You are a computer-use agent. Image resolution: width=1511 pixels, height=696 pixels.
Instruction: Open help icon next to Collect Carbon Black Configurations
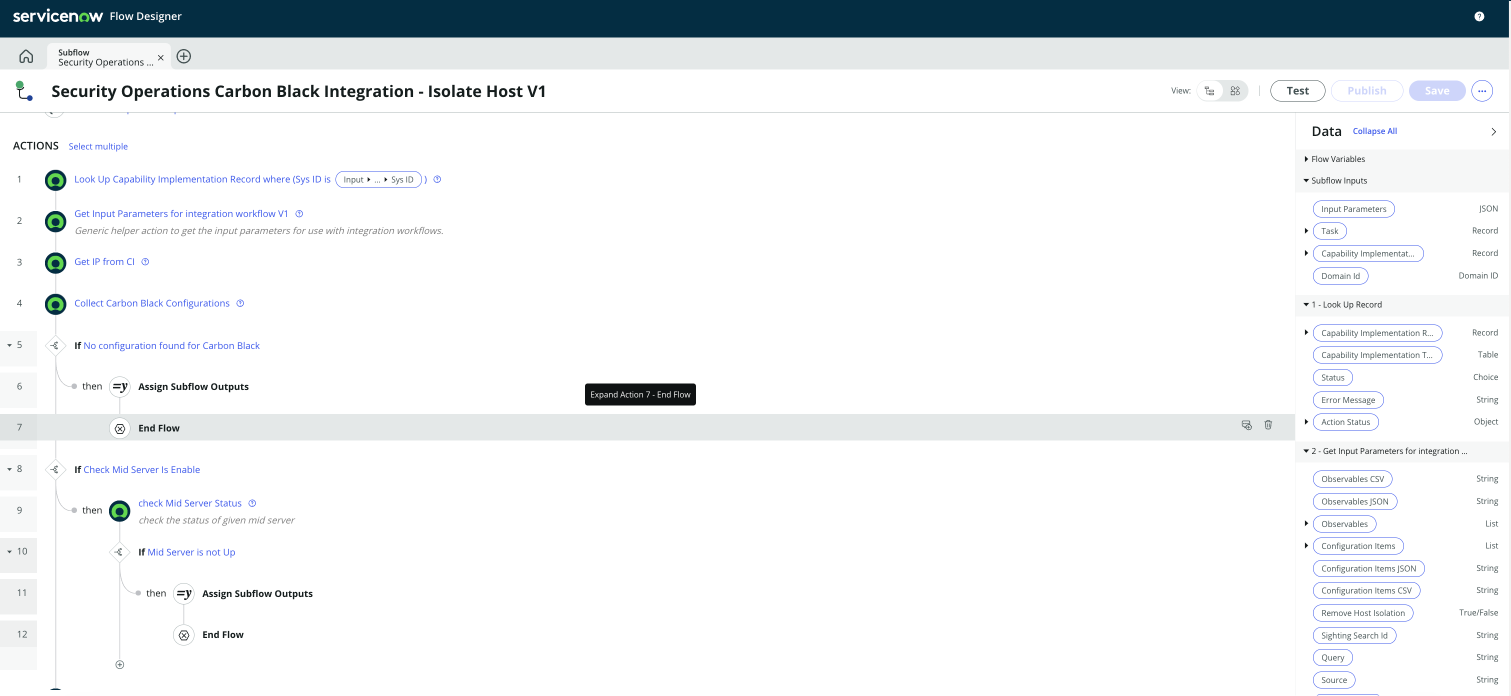tap(240, 303)
